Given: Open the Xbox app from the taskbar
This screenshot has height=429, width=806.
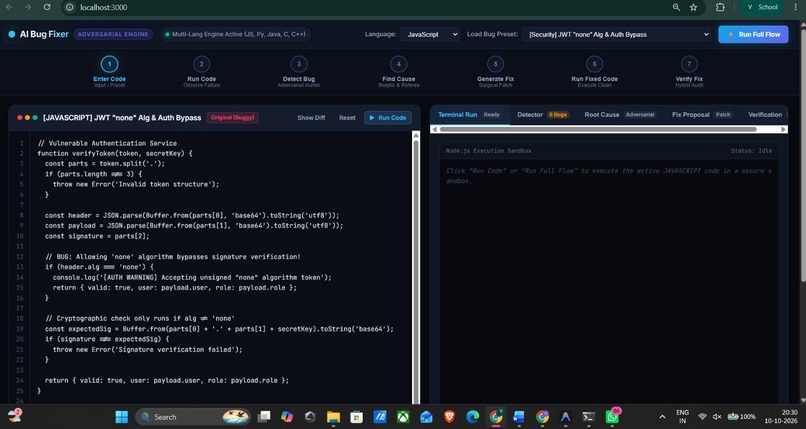Looking at the screenshot, I should (403, 417).
